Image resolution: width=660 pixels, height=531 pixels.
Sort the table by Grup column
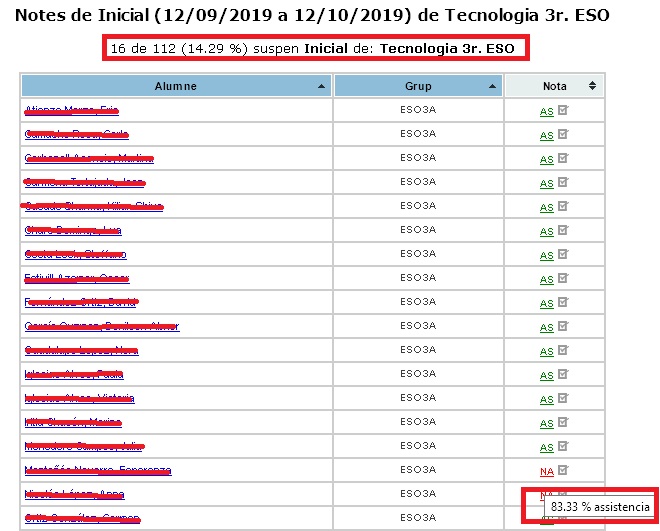(x=418, y=86)
